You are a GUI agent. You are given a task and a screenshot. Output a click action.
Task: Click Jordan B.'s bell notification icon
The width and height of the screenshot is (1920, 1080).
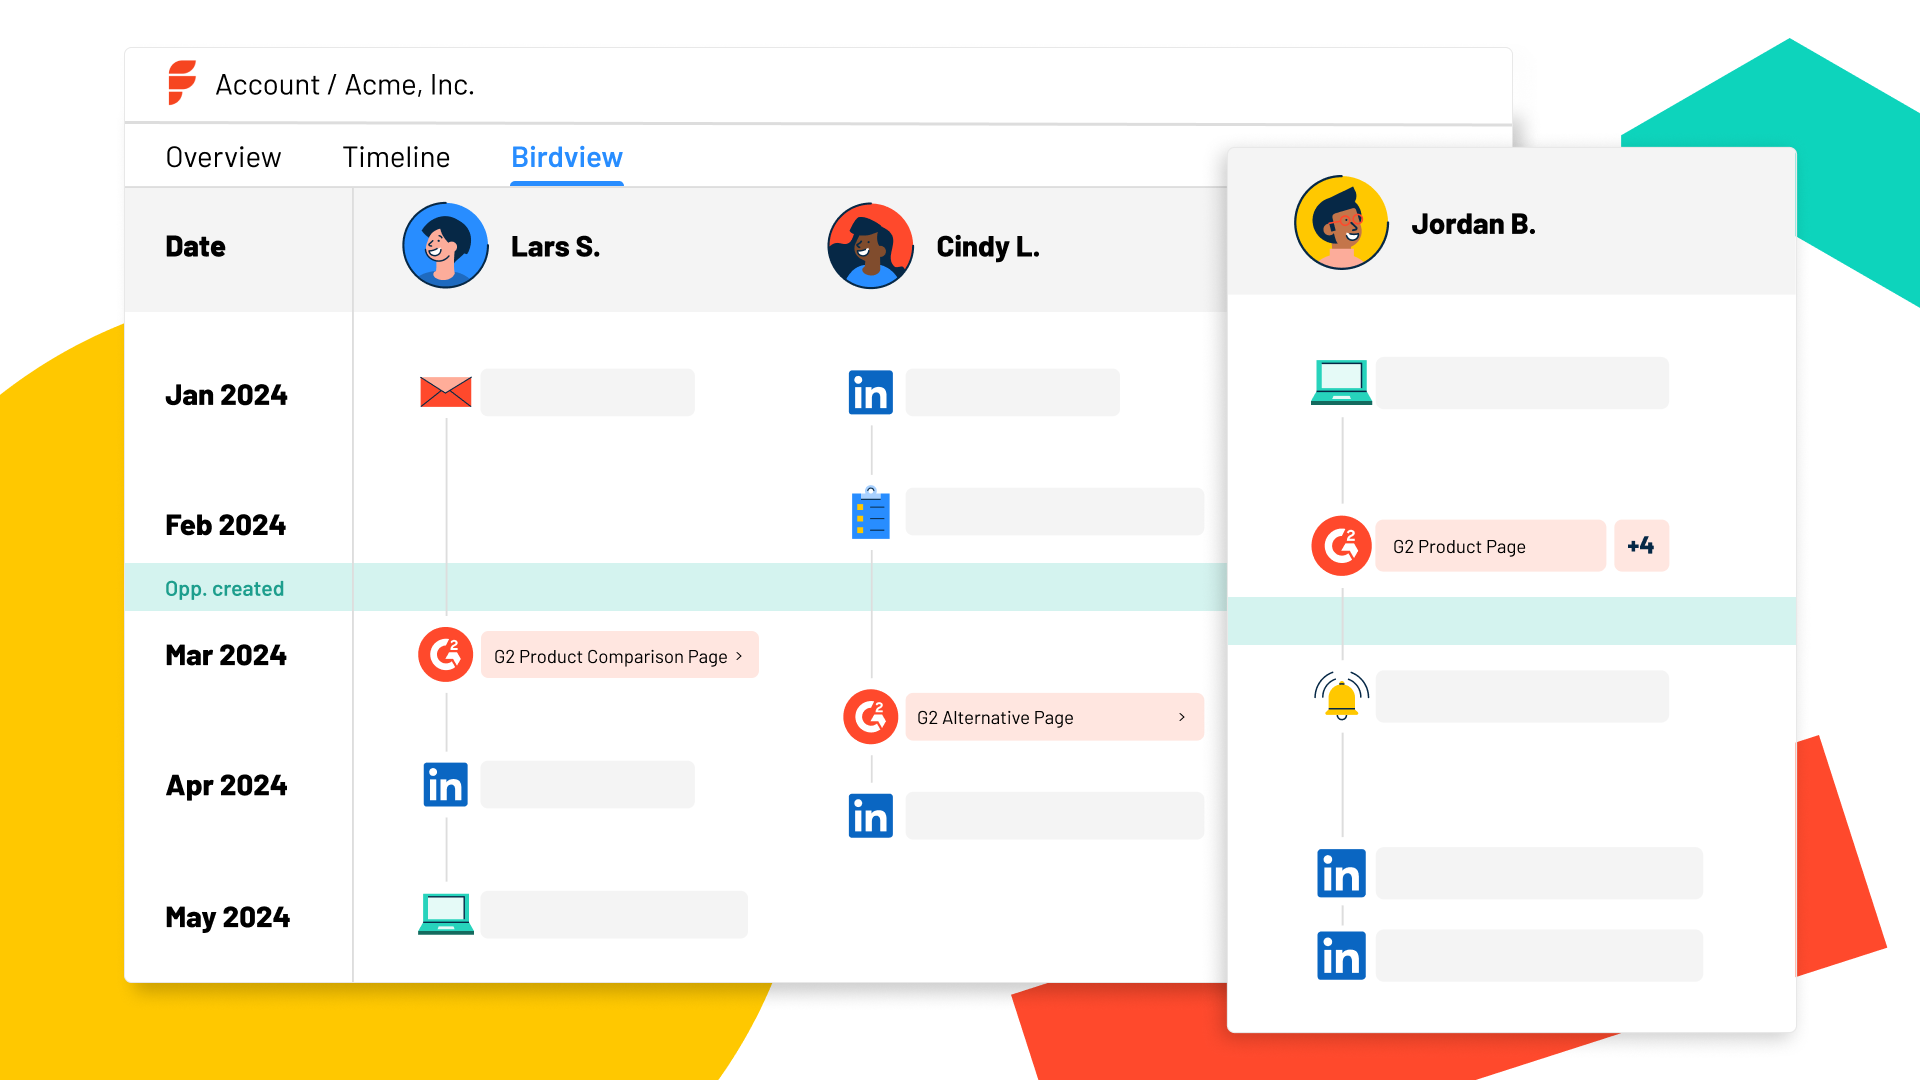pyautogui.click(x=1341, y=696)
